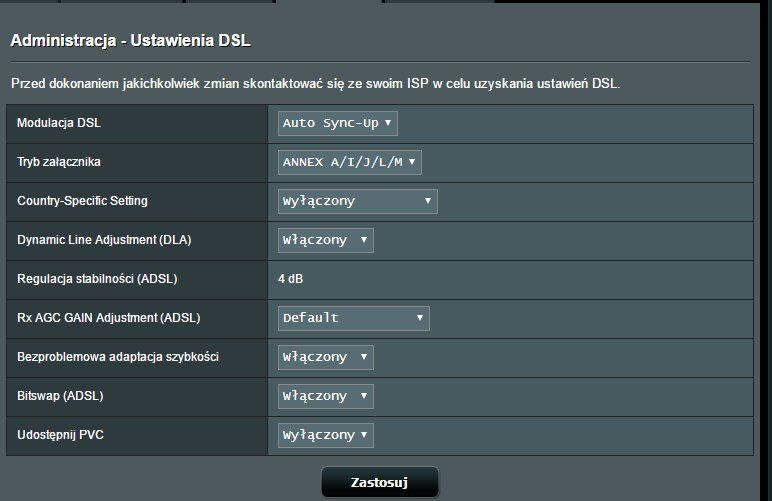Viewport: 772px width, 501px height.
Task: Click the Regulacja stabilności (ADSL) label
Action: [x=97, y=279]
